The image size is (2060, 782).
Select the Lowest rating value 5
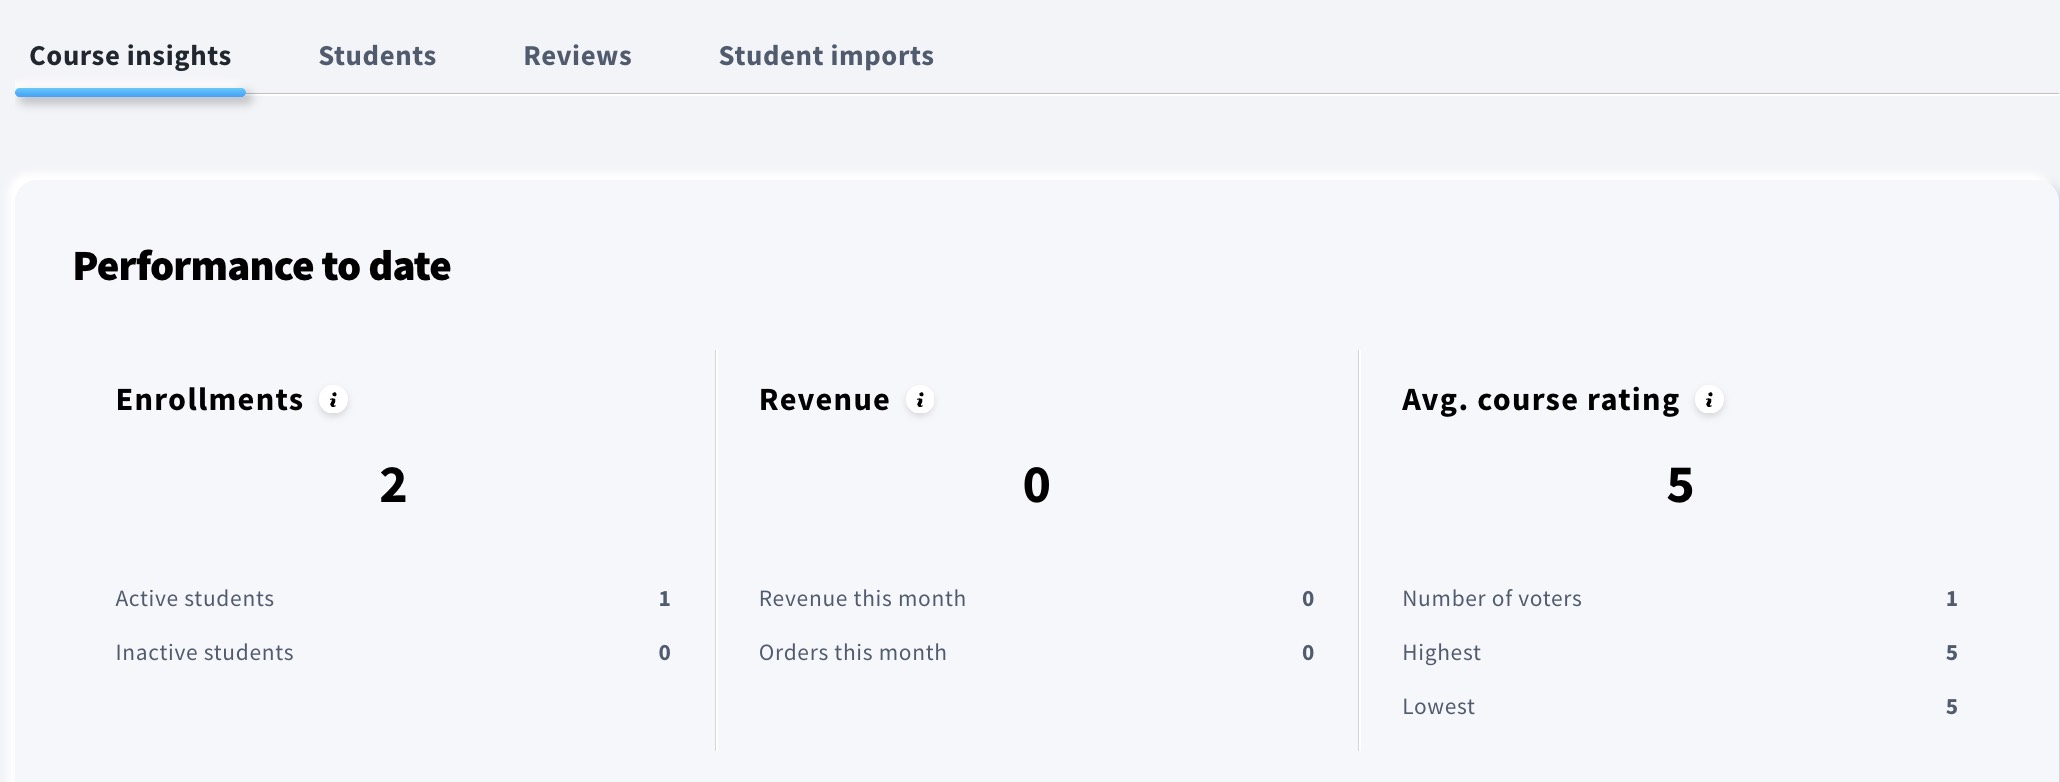pos(1951,706)
